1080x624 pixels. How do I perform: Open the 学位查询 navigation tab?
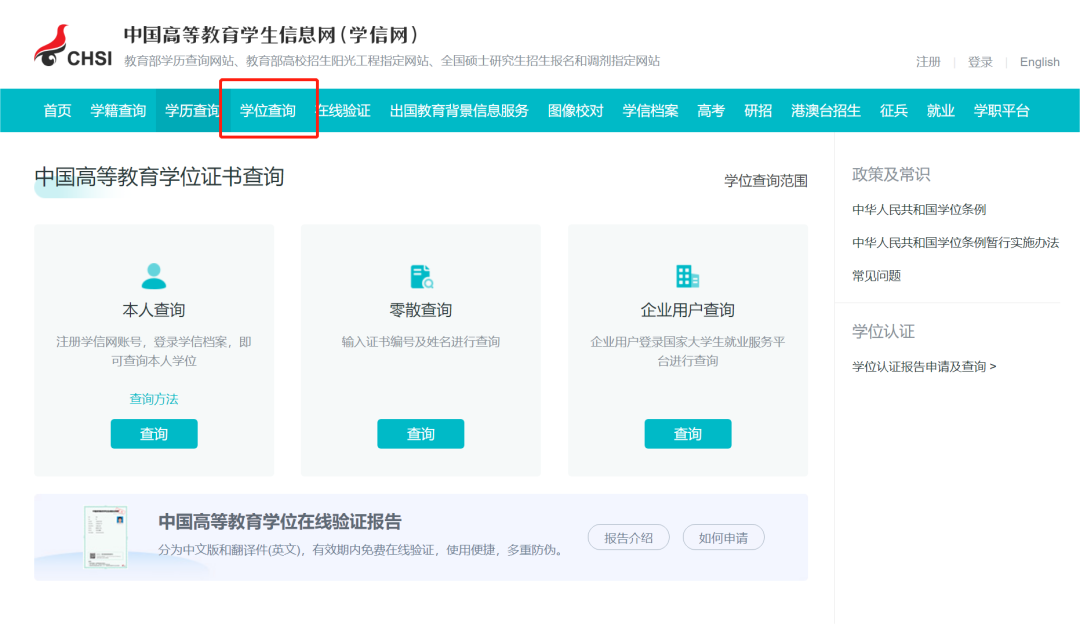coord(268,111)
